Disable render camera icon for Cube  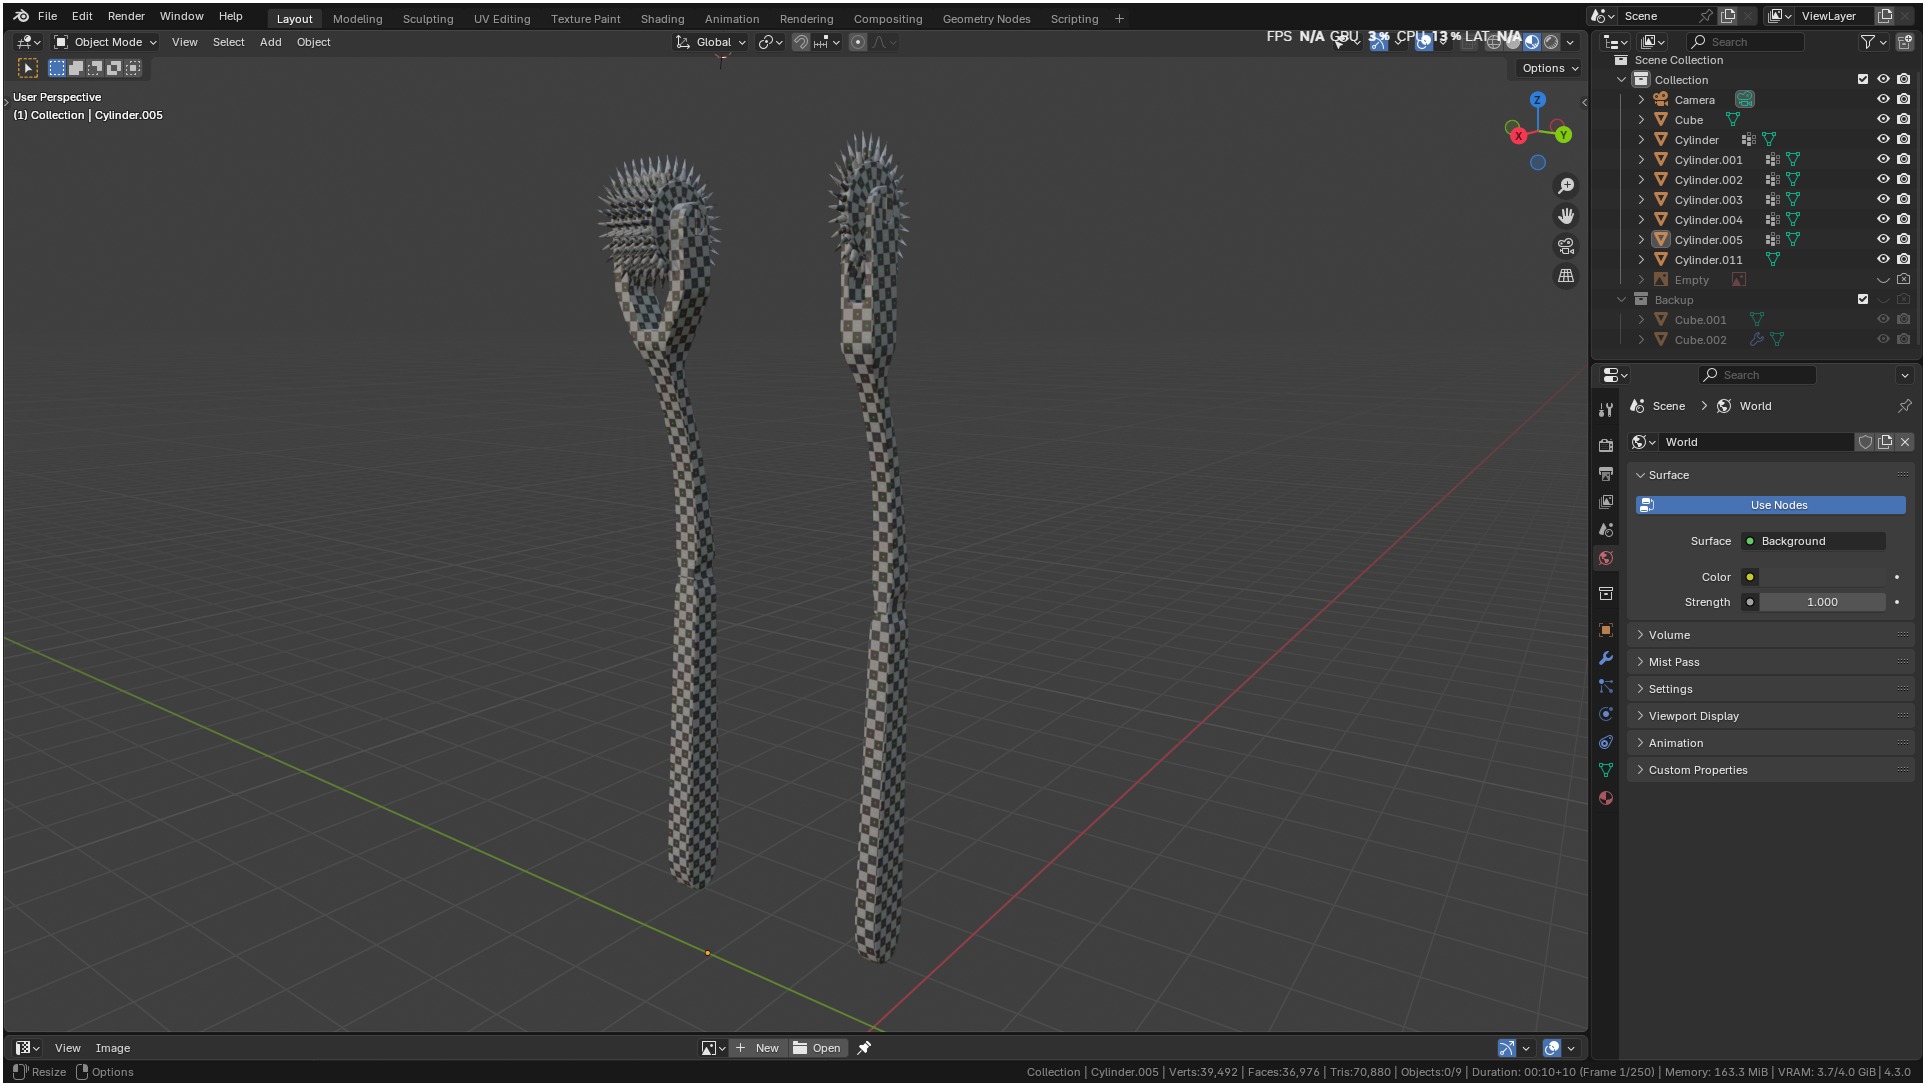1904,120
